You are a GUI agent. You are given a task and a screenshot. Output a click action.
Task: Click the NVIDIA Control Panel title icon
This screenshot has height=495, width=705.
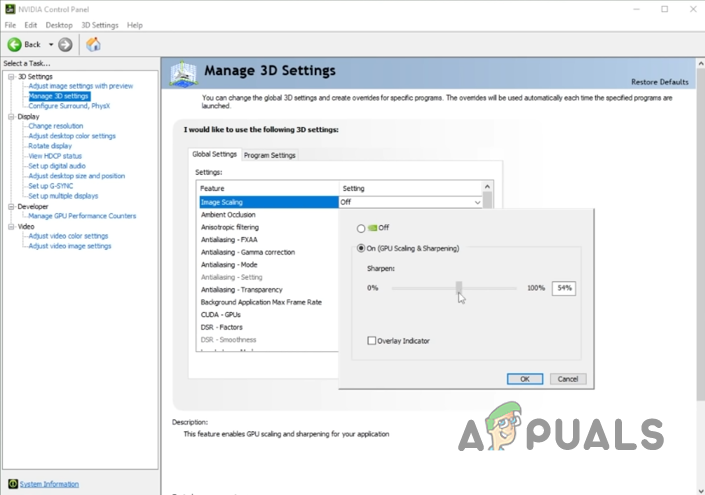(10, 9)
